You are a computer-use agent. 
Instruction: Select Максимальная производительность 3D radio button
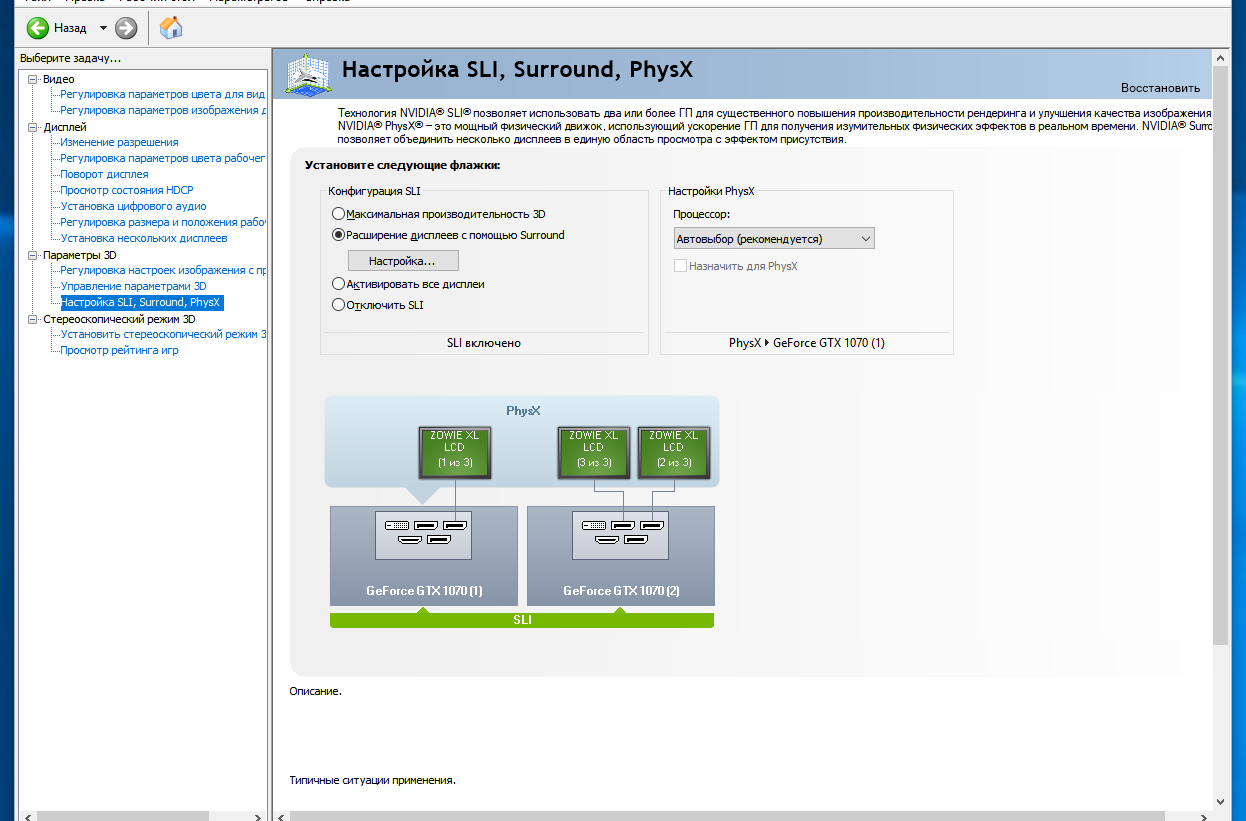pyautogui.click(x=338, y=214)
